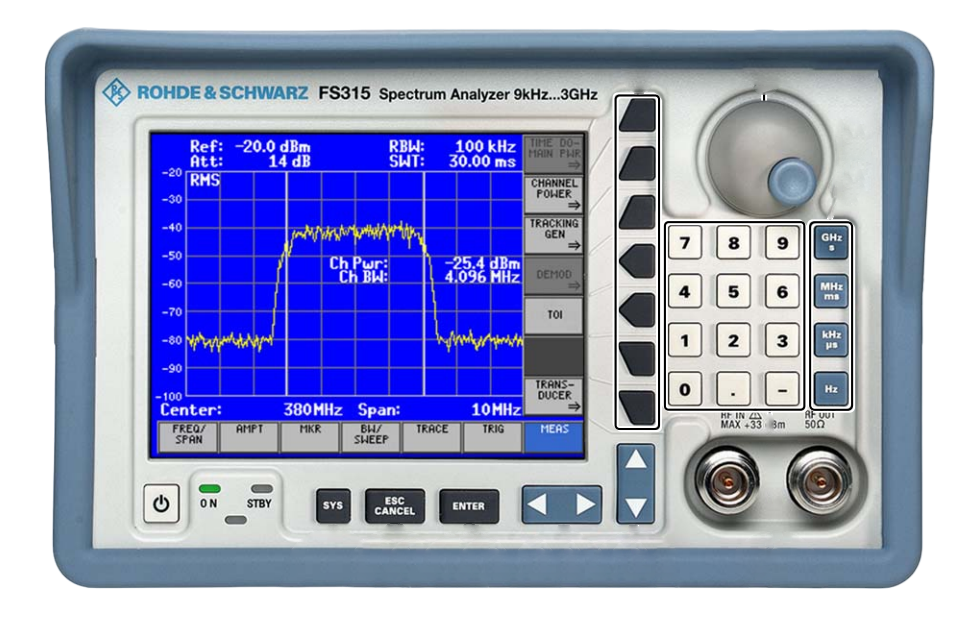Image resolution: width=958 pixels, height=617 pixels.
Task: Click the Span 10MHz readout
Action: click(439, 409)
